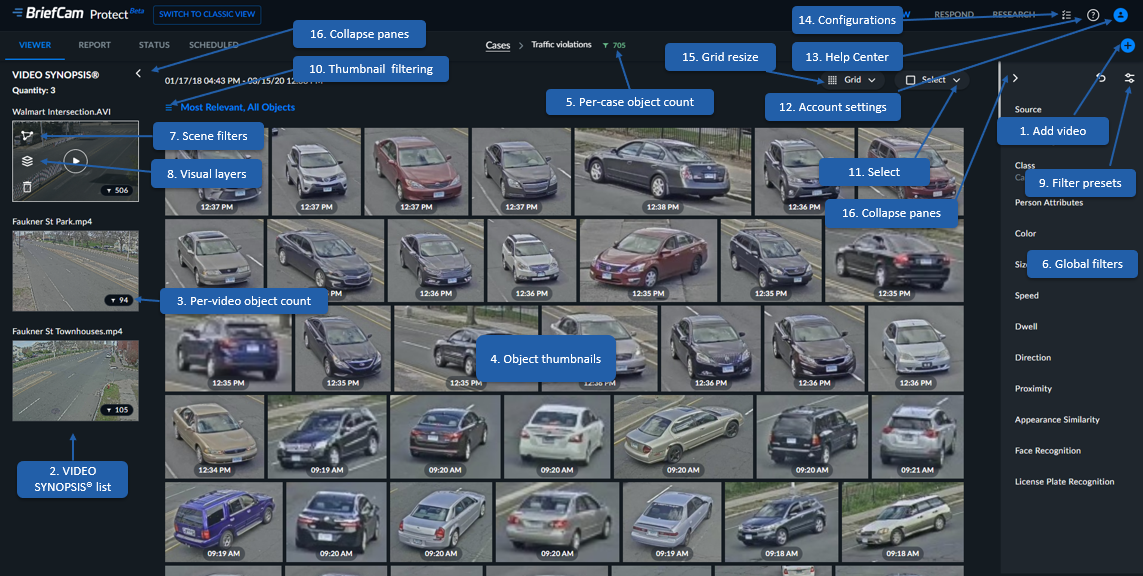Select Faukner St Townhouses.mp4 video thumbnail
Screen dimensions: 1143x576
(76, 381)
